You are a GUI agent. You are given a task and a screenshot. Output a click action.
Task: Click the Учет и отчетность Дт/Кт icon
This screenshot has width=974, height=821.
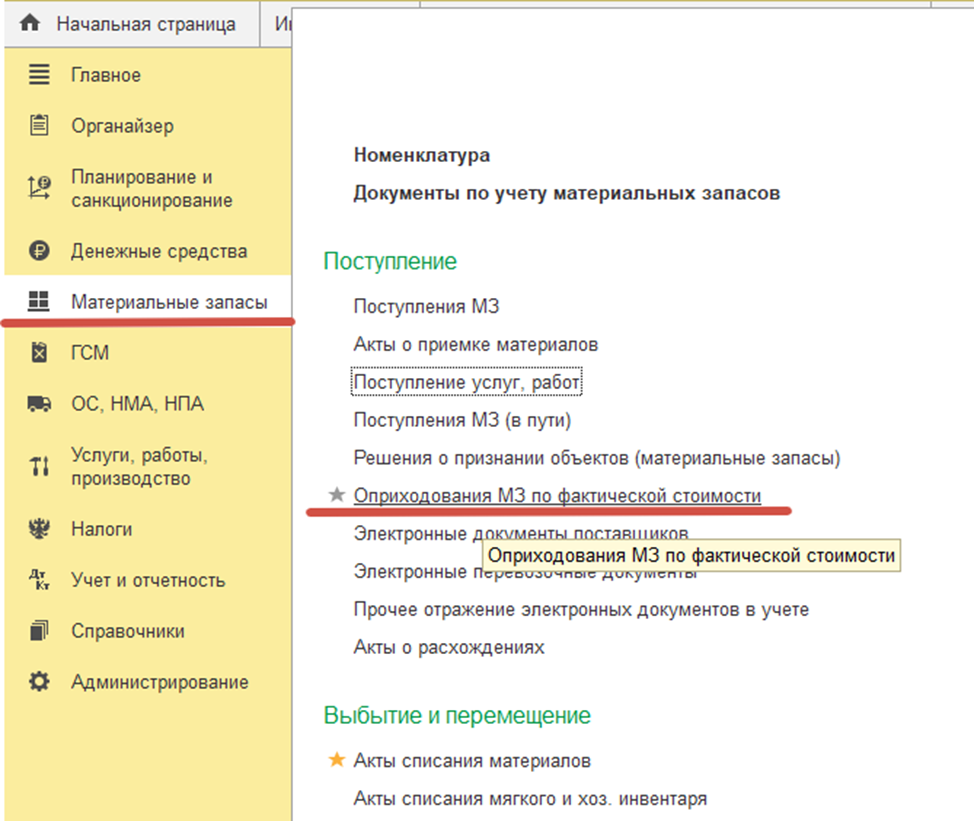click(39, 579)
